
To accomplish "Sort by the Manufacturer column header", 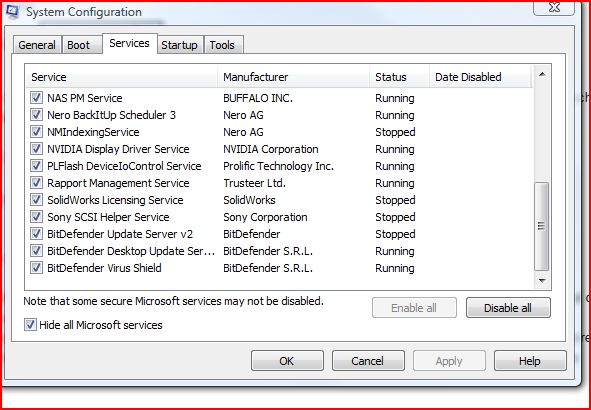I will click(294, 77).
